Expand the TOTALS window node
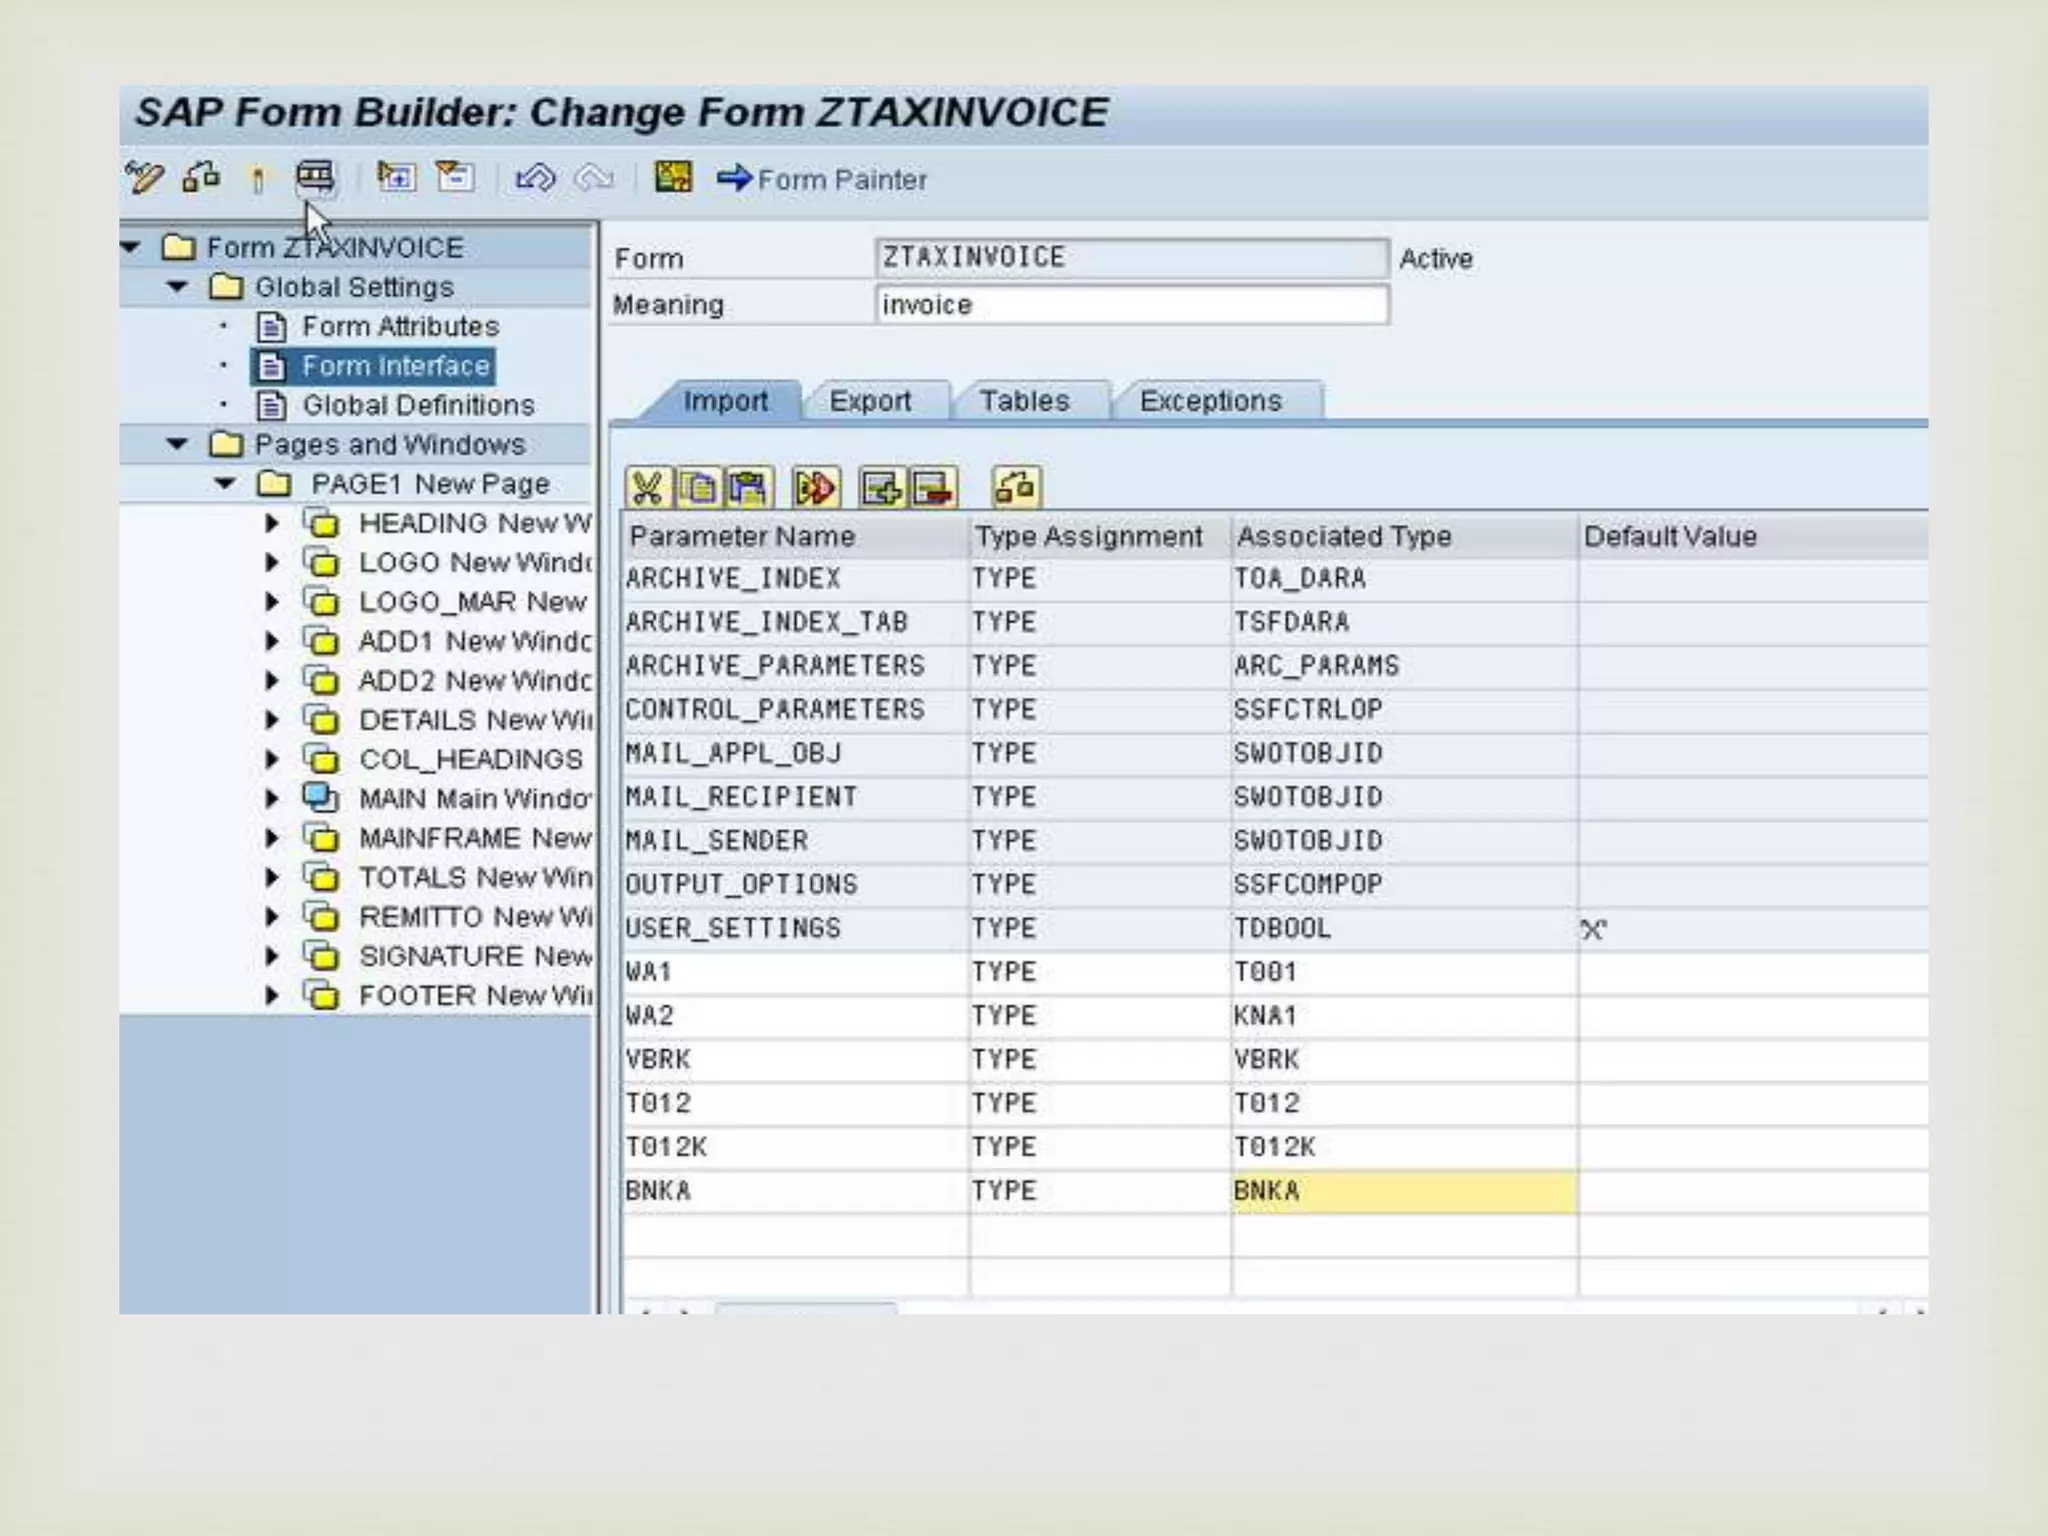2048x1536 pixels. point(272,878)
